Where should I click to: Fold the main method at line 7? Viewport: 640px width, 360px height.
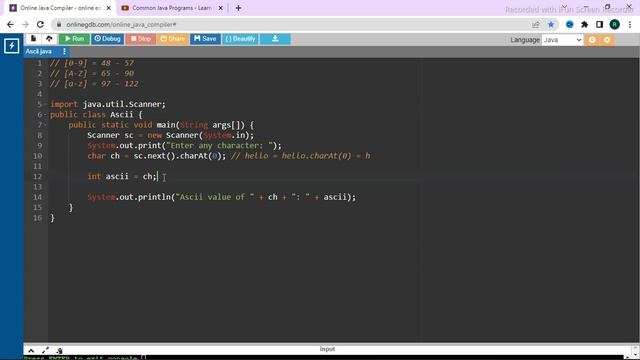45,125
